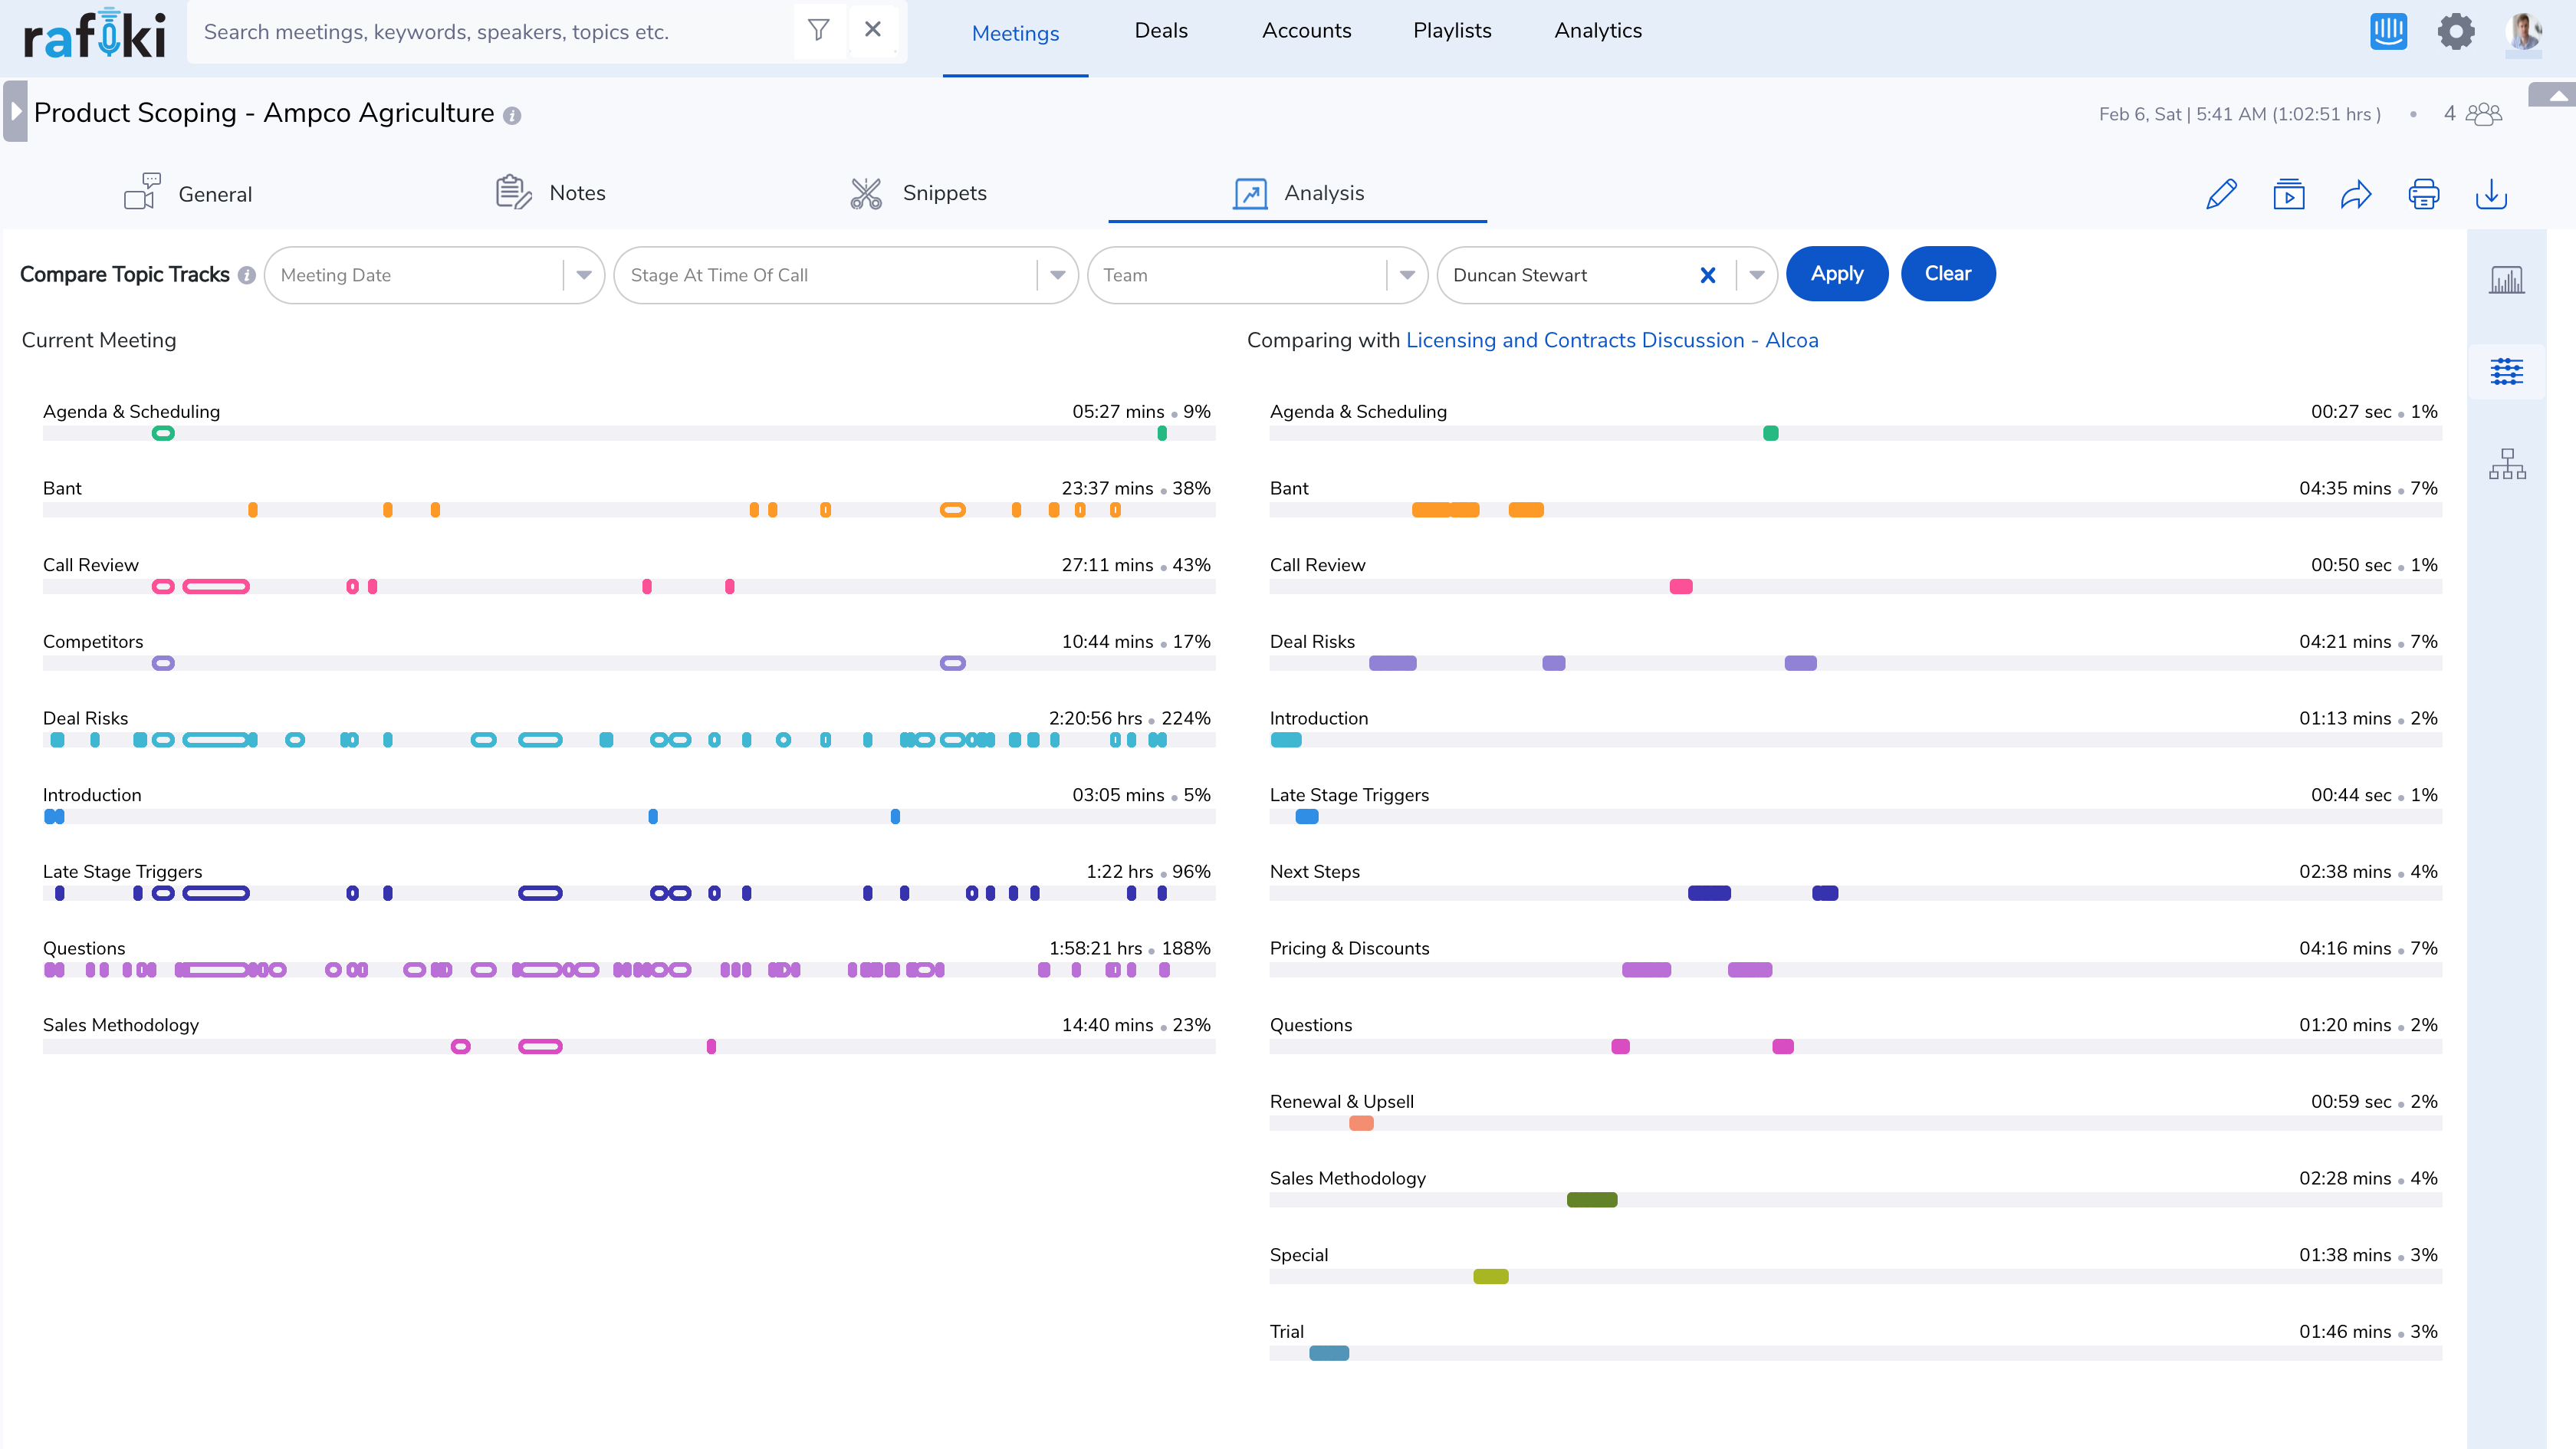Open the add-to-playlist icon
The height and width of the screenshot is (1449, 2576).
coord(2288,194)
